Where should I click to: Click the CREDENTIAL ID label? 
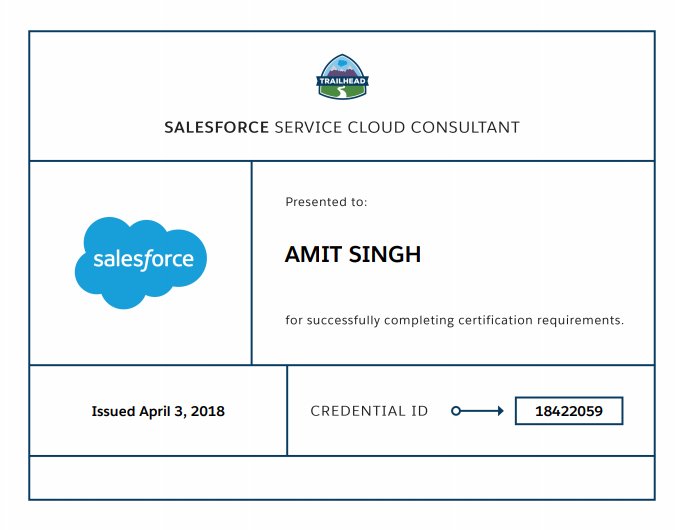369,411
